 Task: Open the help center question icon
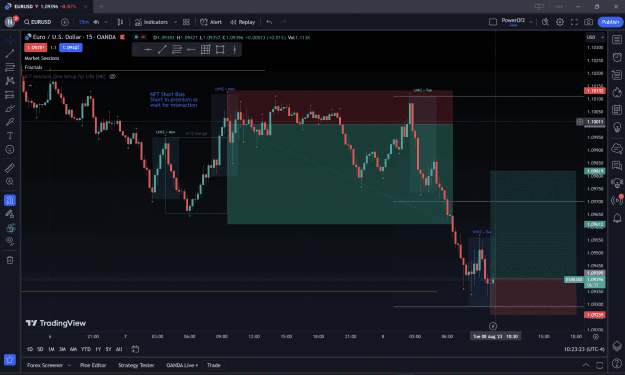[x=617, y=363]
